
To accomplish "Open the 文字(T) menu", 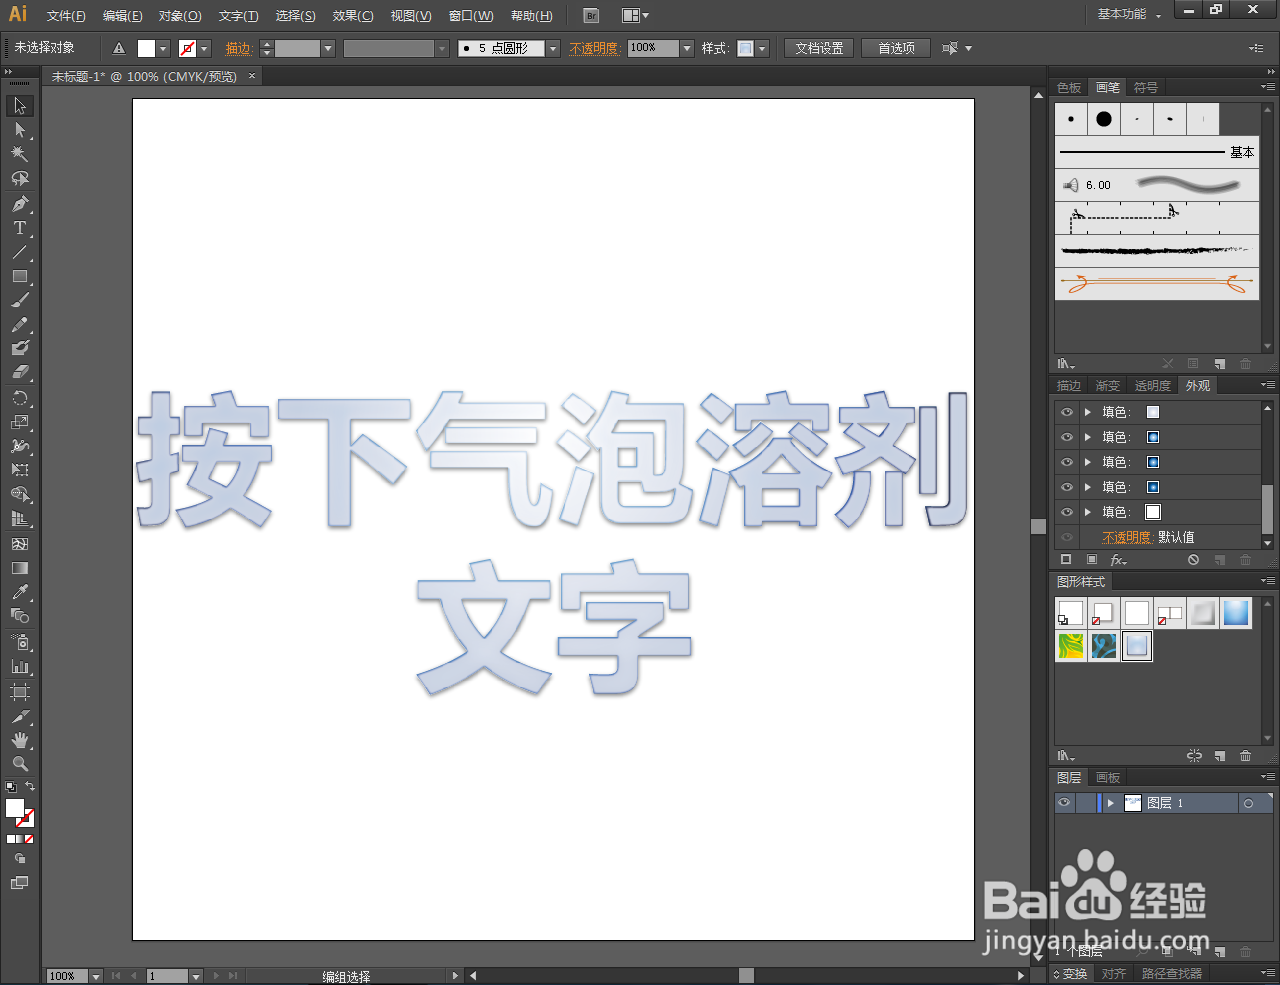I will click(238, 15).
